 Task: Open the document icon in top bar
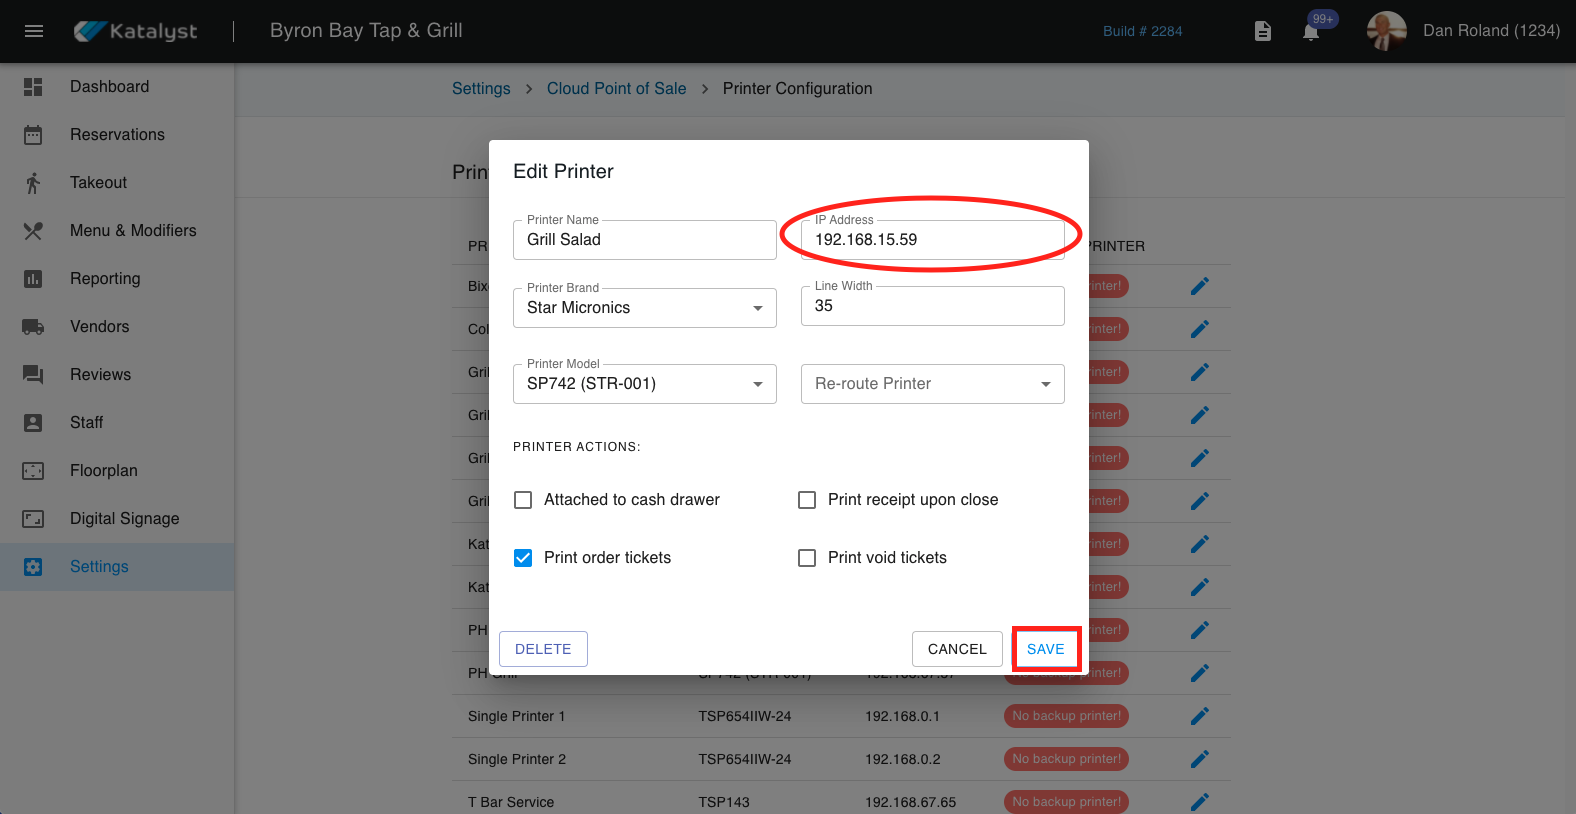point(1263,32)
